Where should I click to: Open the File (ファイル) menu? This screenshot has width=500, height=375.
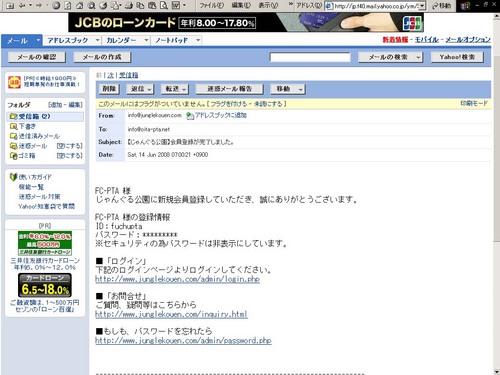(211, 5)
